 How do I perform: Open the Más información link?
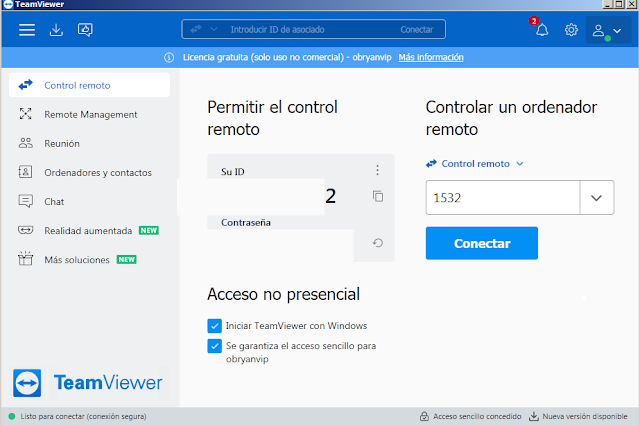(x=431, y=57)
